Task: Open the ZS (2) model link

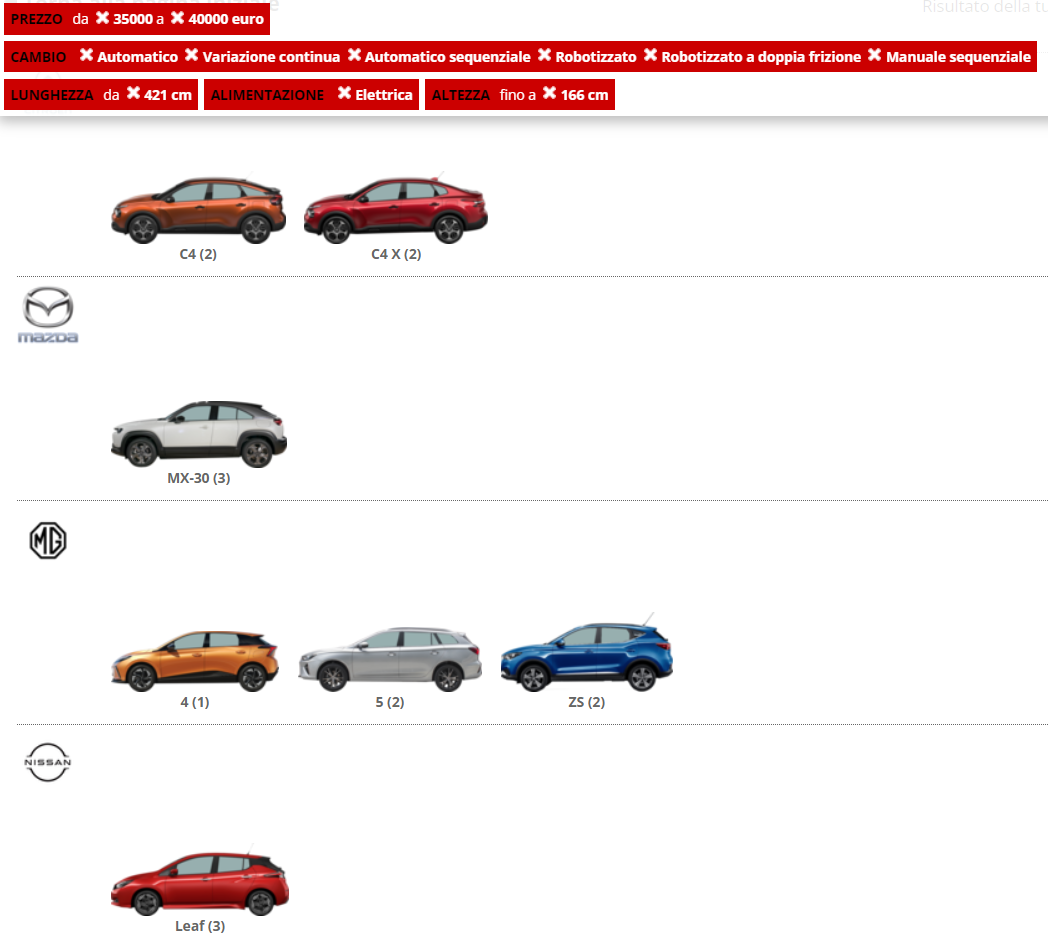Action: (587, 702)
